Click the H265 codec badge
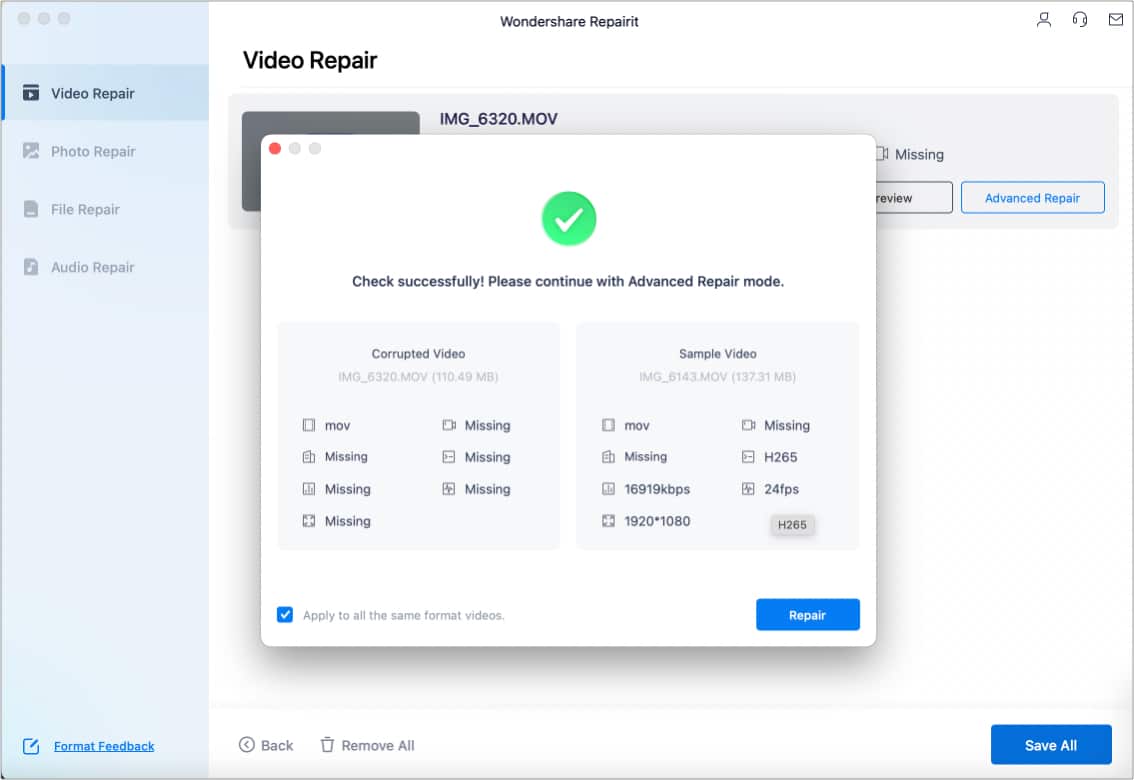 click(x=792, y=524)
